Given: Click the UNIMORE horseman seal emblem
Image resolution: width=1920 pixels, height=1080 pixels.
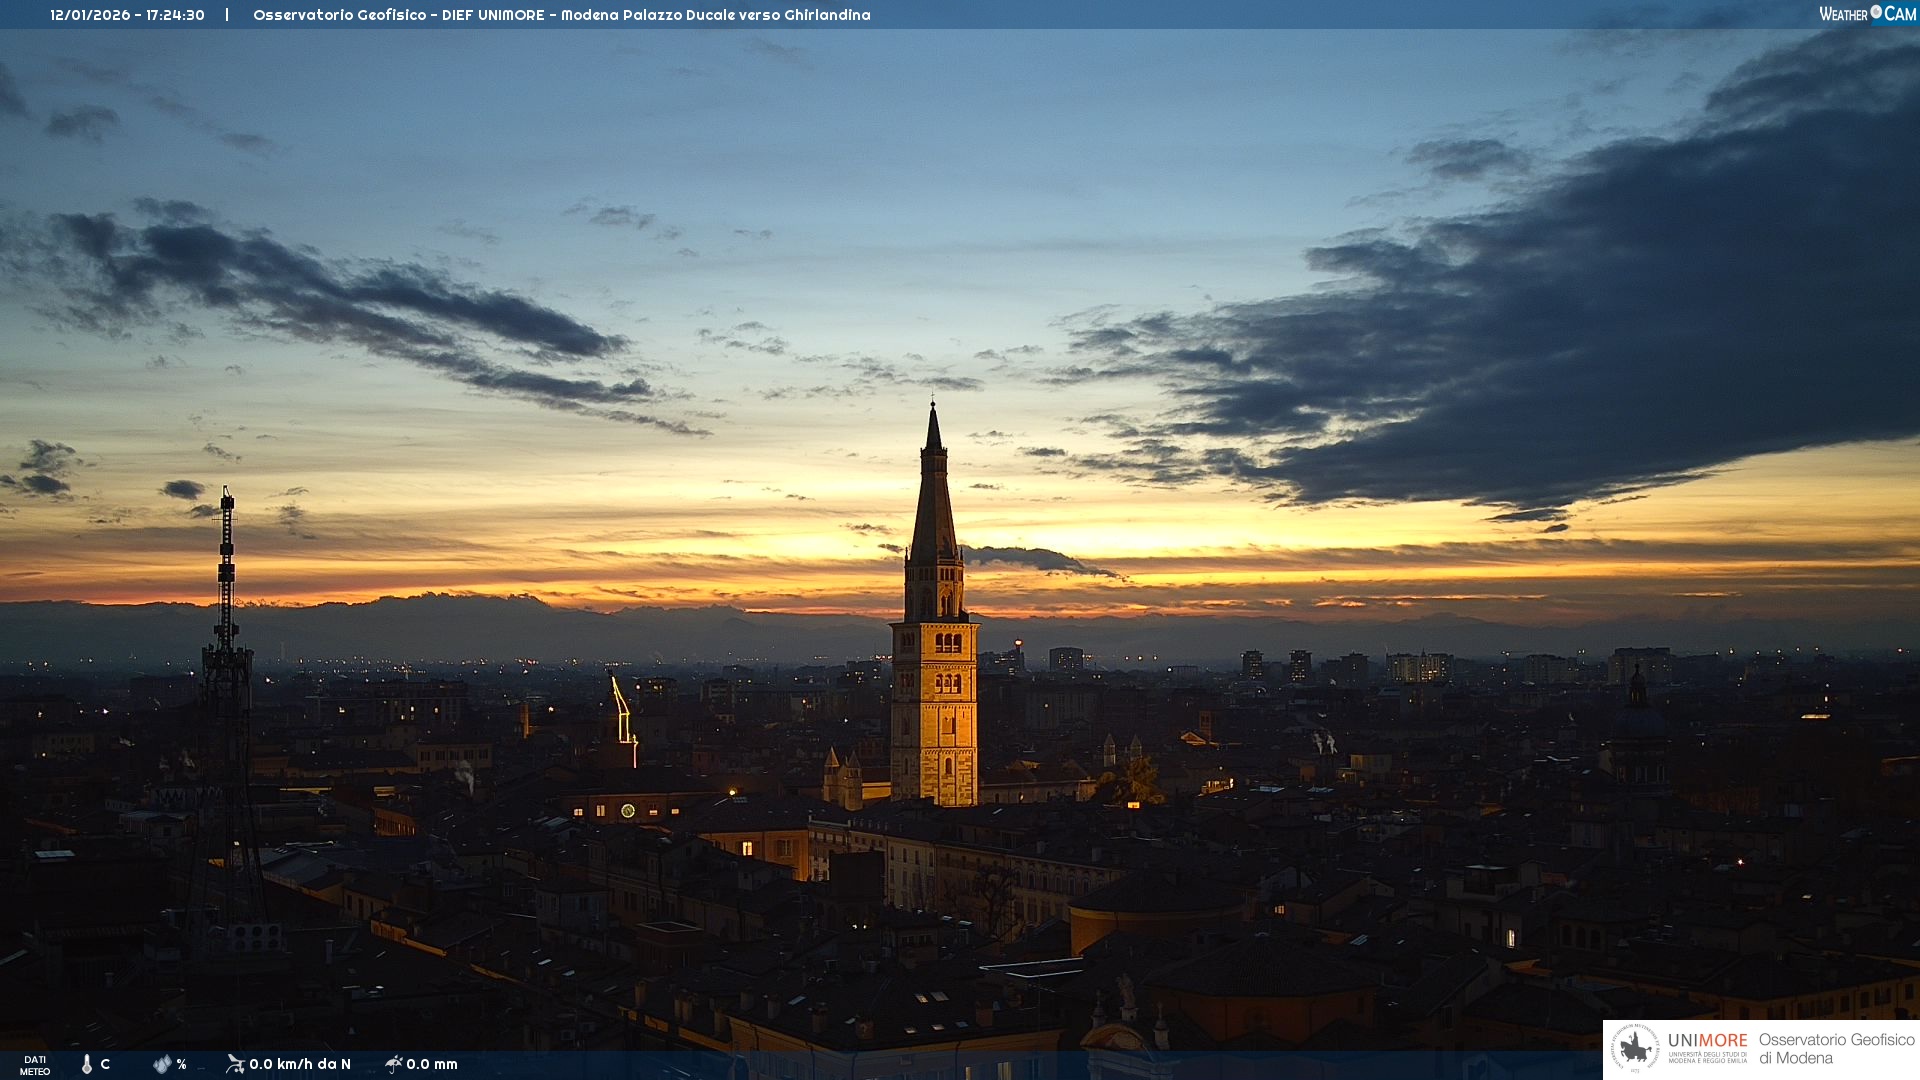Looking at the screenshot, I should pyautogui.click(x=1636, y=1049).
